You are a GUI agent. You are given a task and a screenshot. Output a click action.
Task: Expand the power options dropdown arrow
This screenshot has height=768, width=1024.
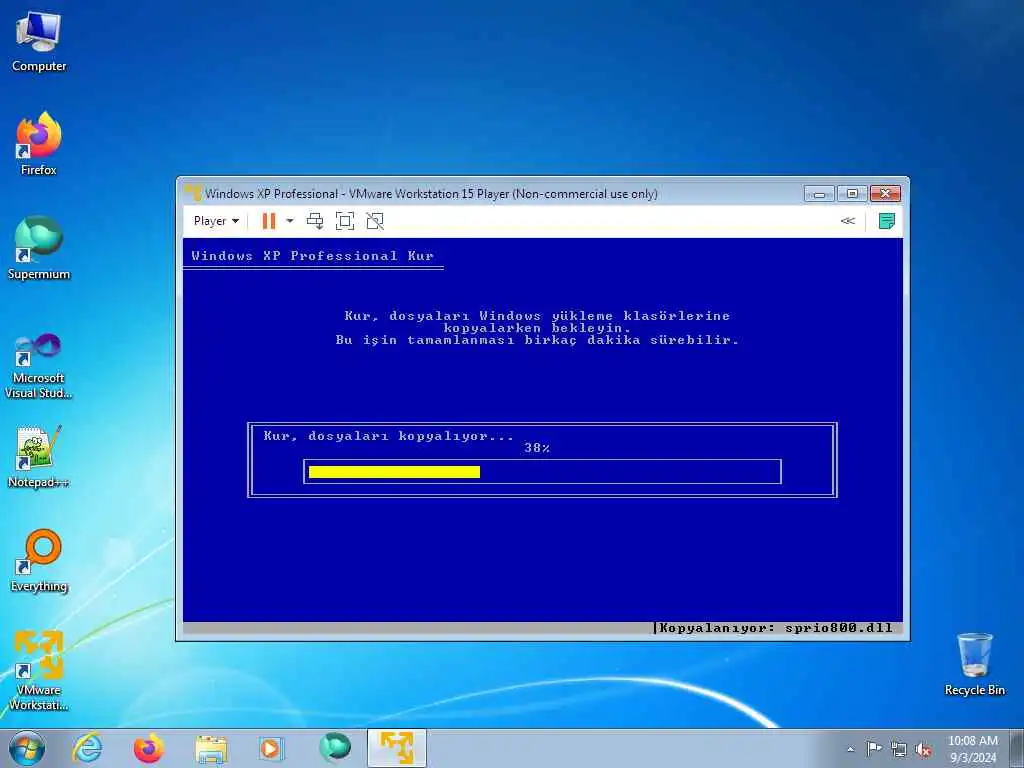coord(290,221)
